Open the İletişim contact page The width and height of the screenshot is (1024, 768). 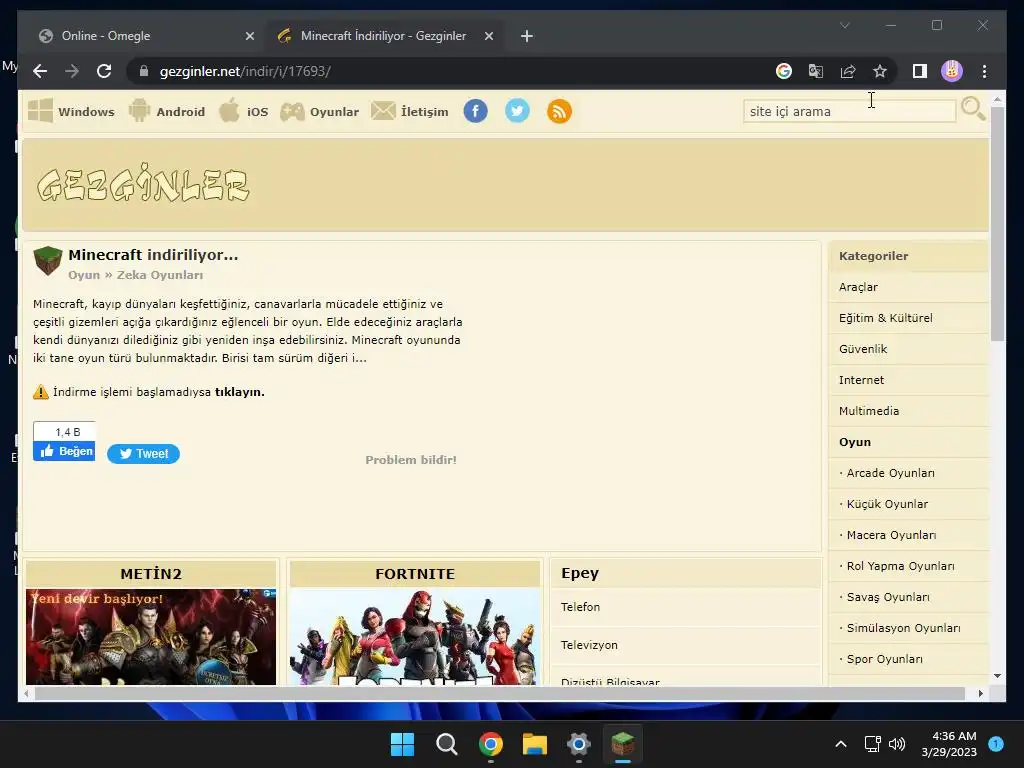click(x=409, y=111)
